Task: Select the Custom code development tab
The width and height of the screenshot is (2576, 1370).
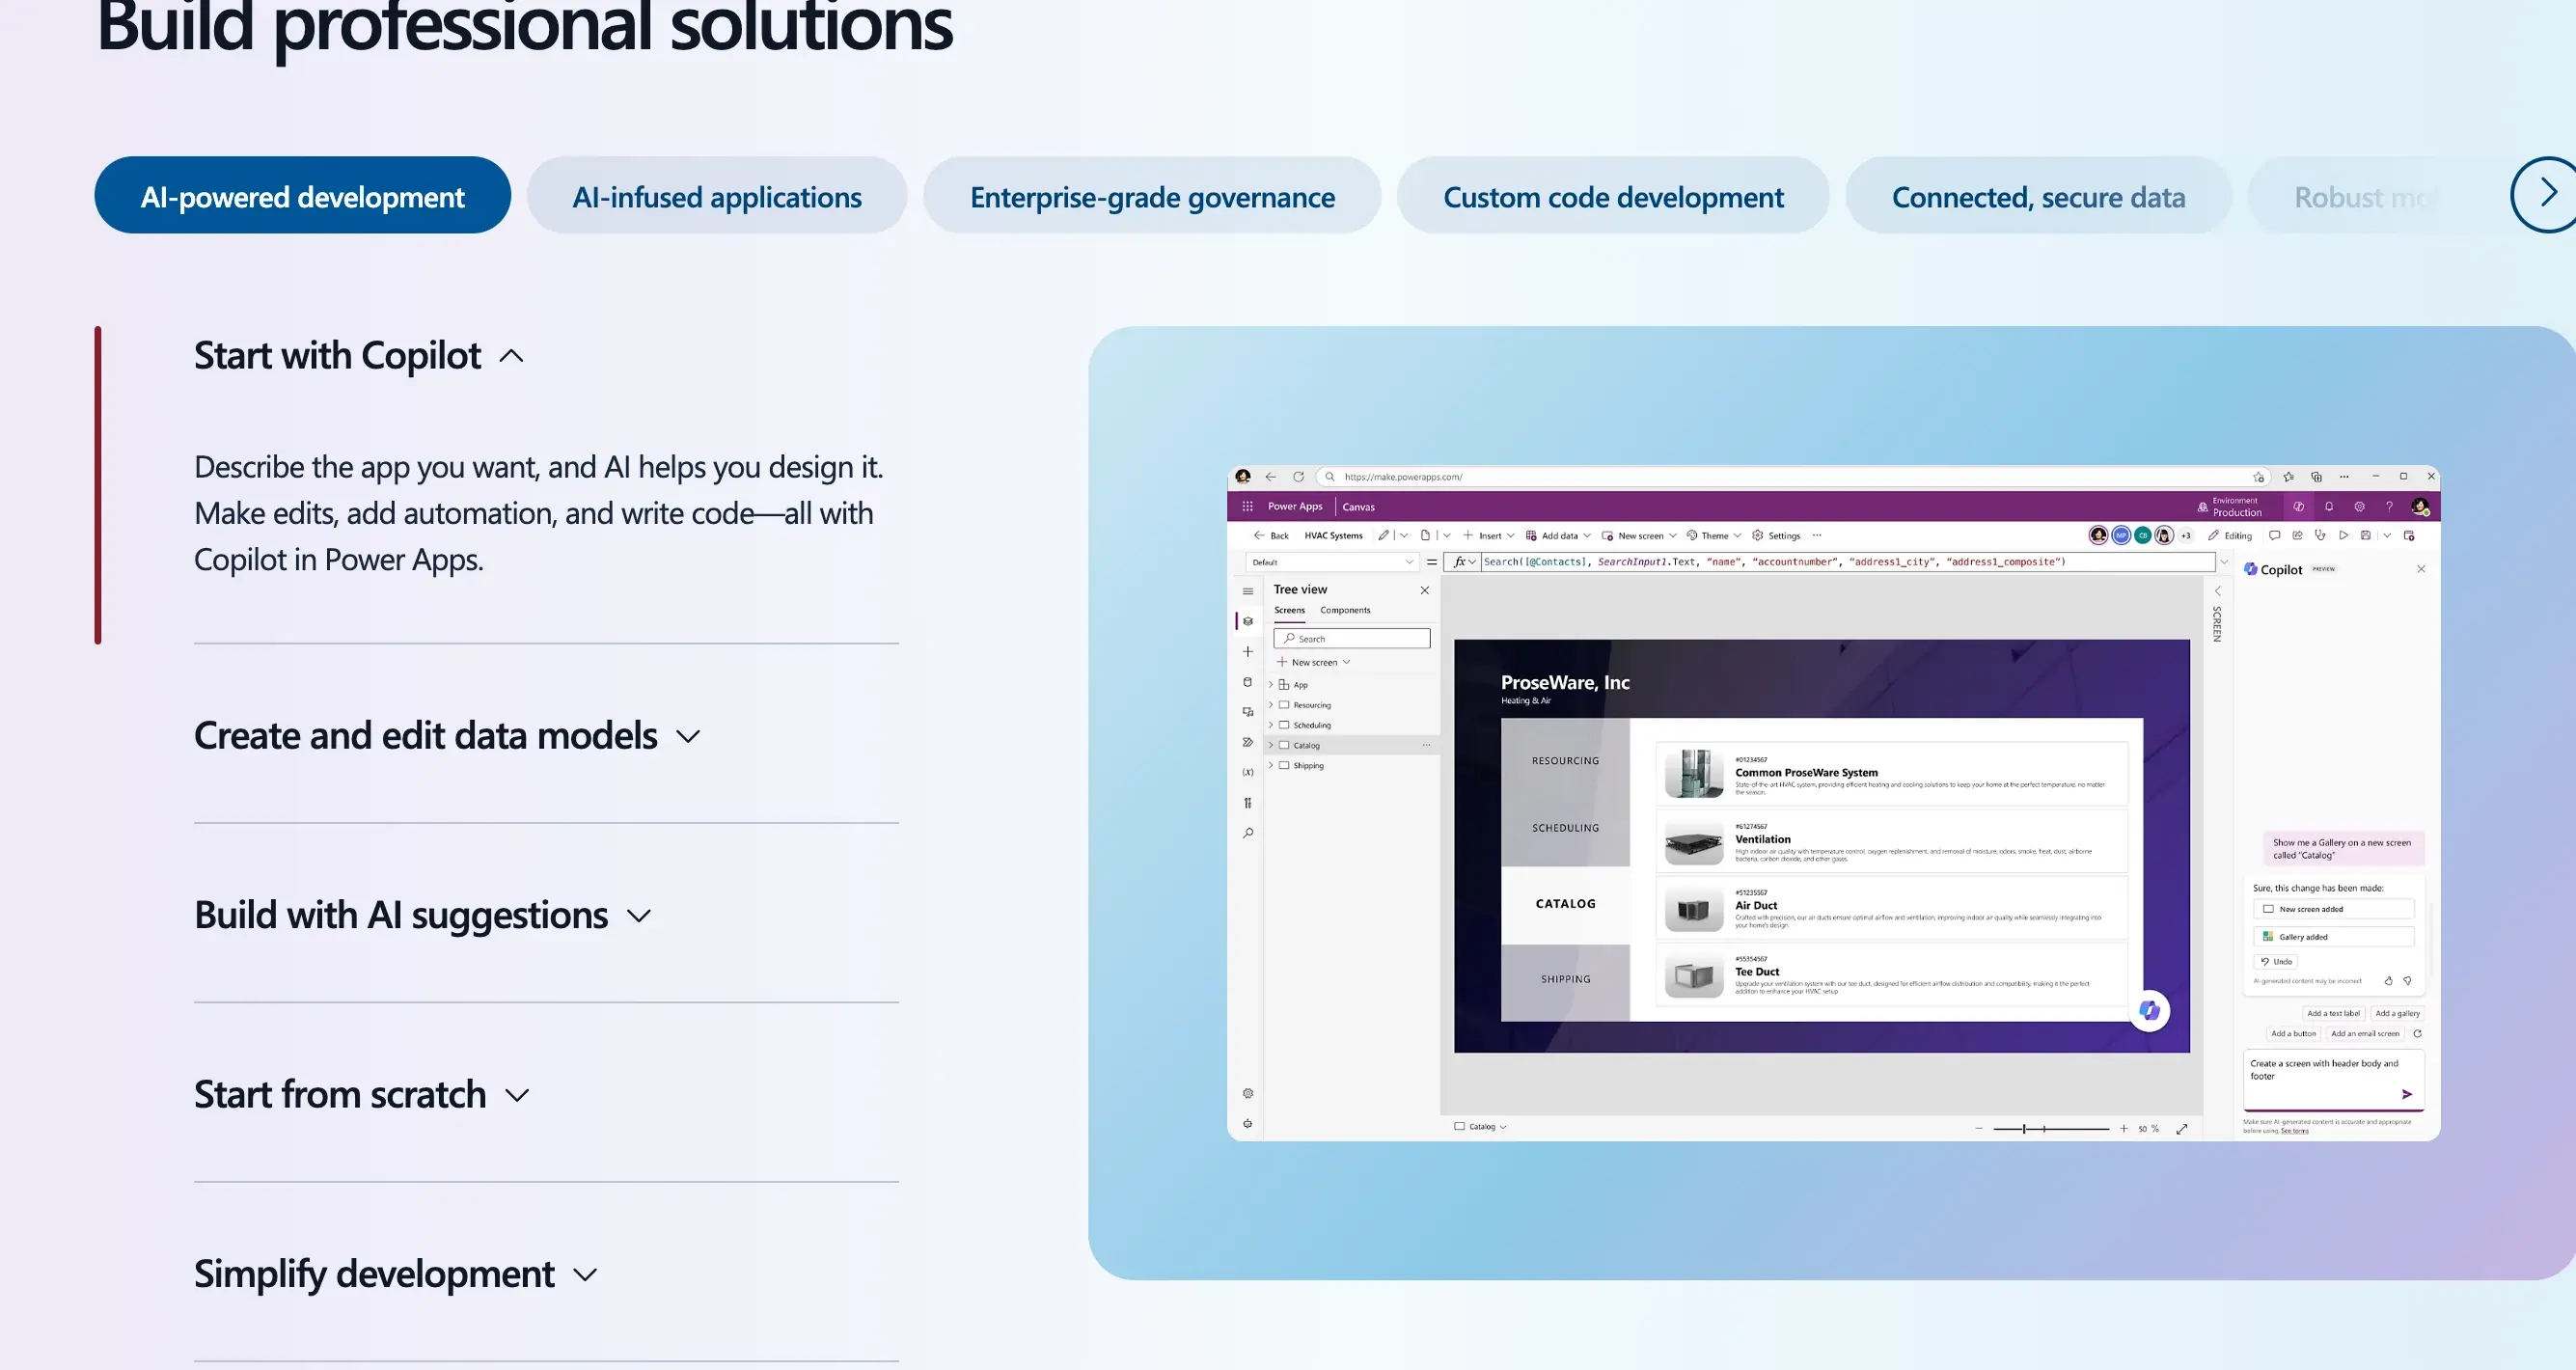Action: pyautogui.click(x=1613, y=195)
